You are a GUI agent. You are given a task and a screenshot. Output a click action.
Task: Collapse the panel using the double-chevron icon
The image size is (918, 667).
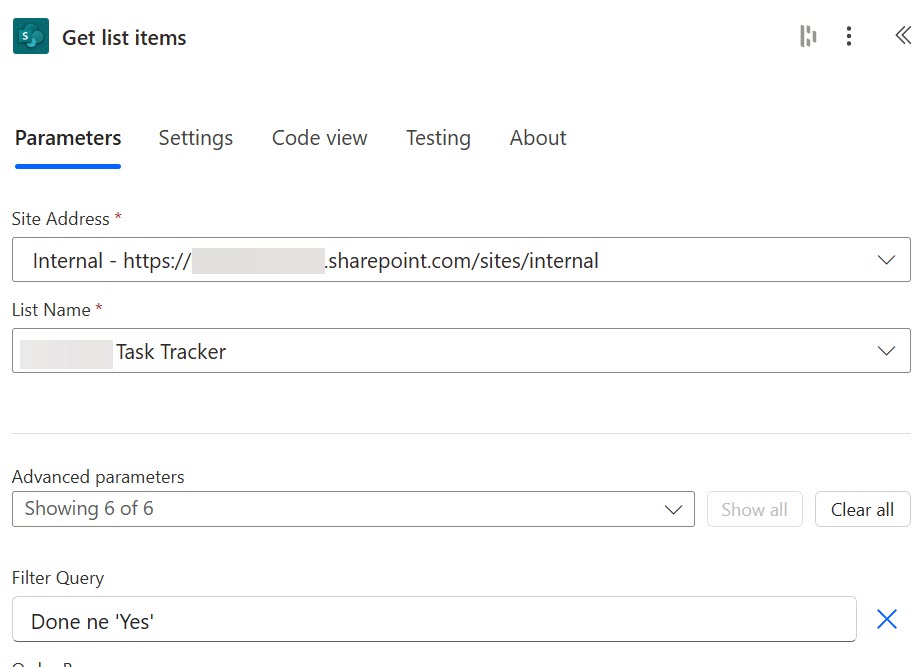(x=902, y=34)
